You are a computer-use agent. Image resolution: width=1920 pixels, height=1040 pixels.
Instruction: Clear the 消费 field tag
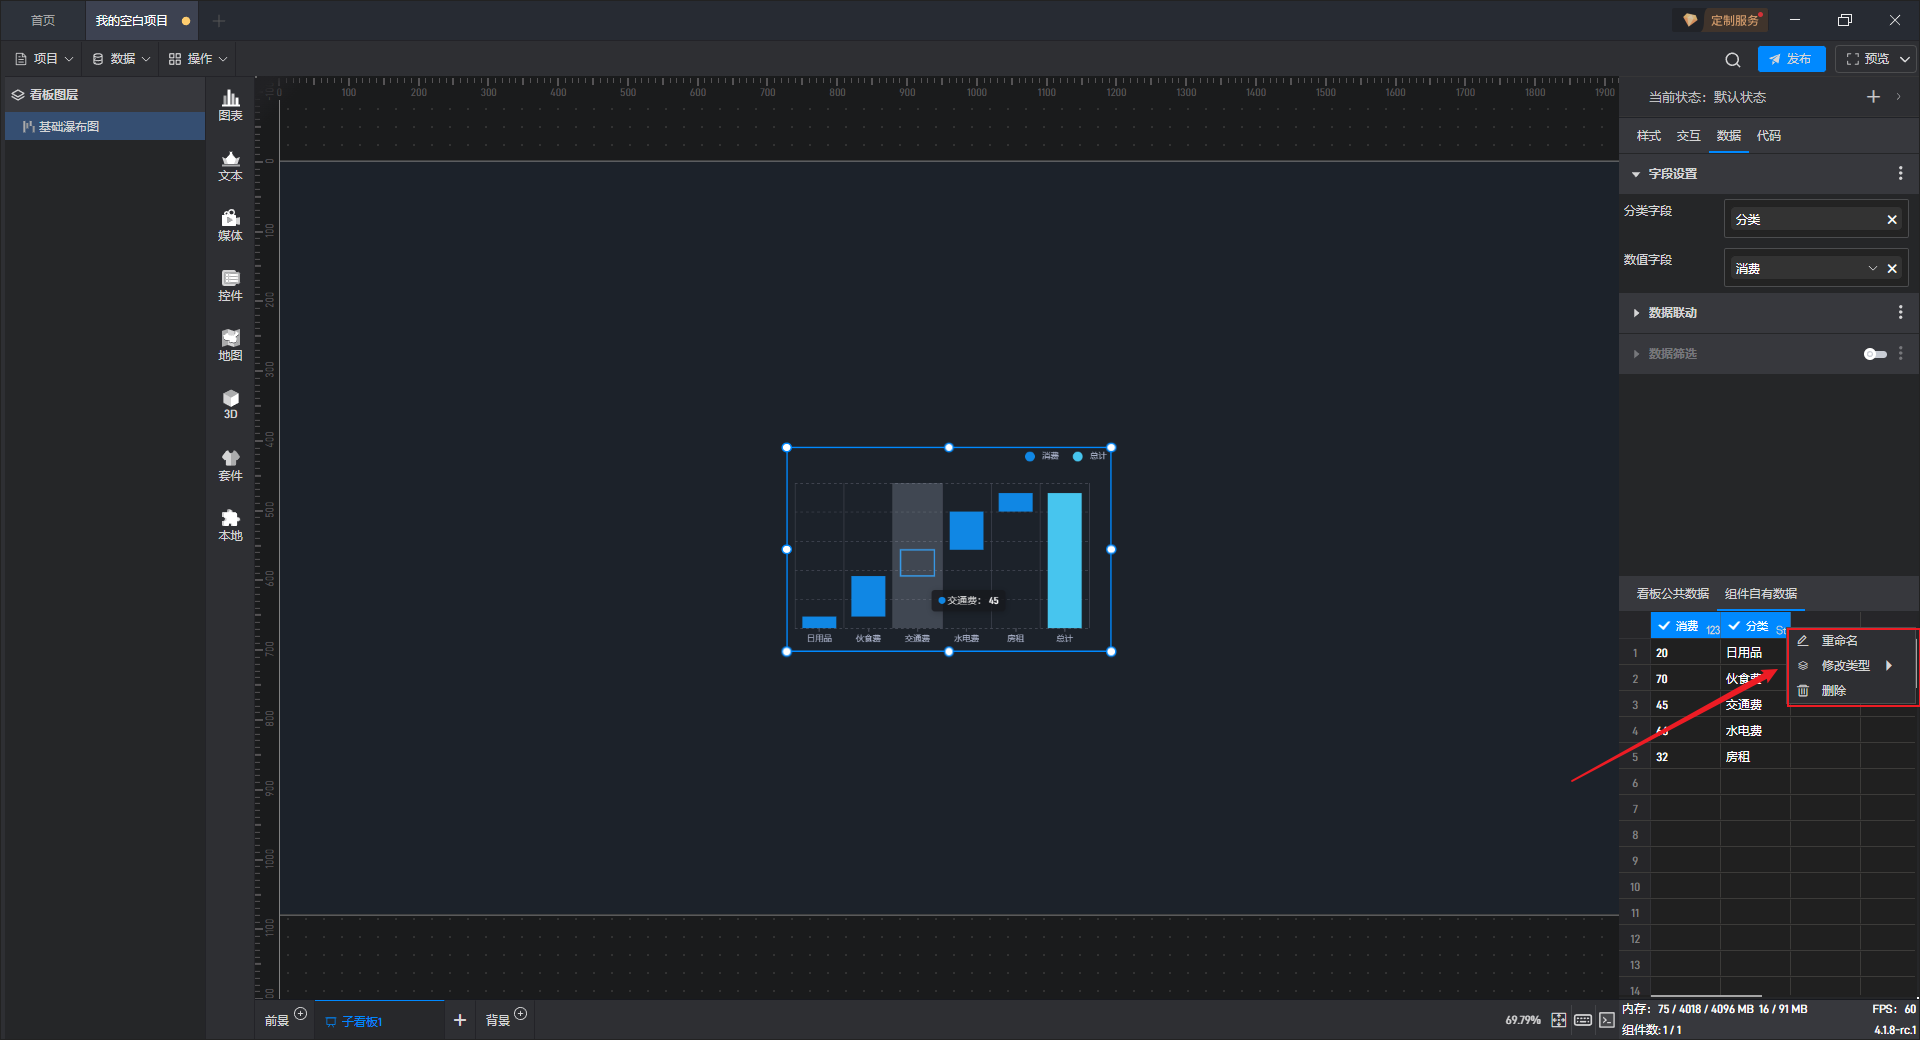[1892, 268]
